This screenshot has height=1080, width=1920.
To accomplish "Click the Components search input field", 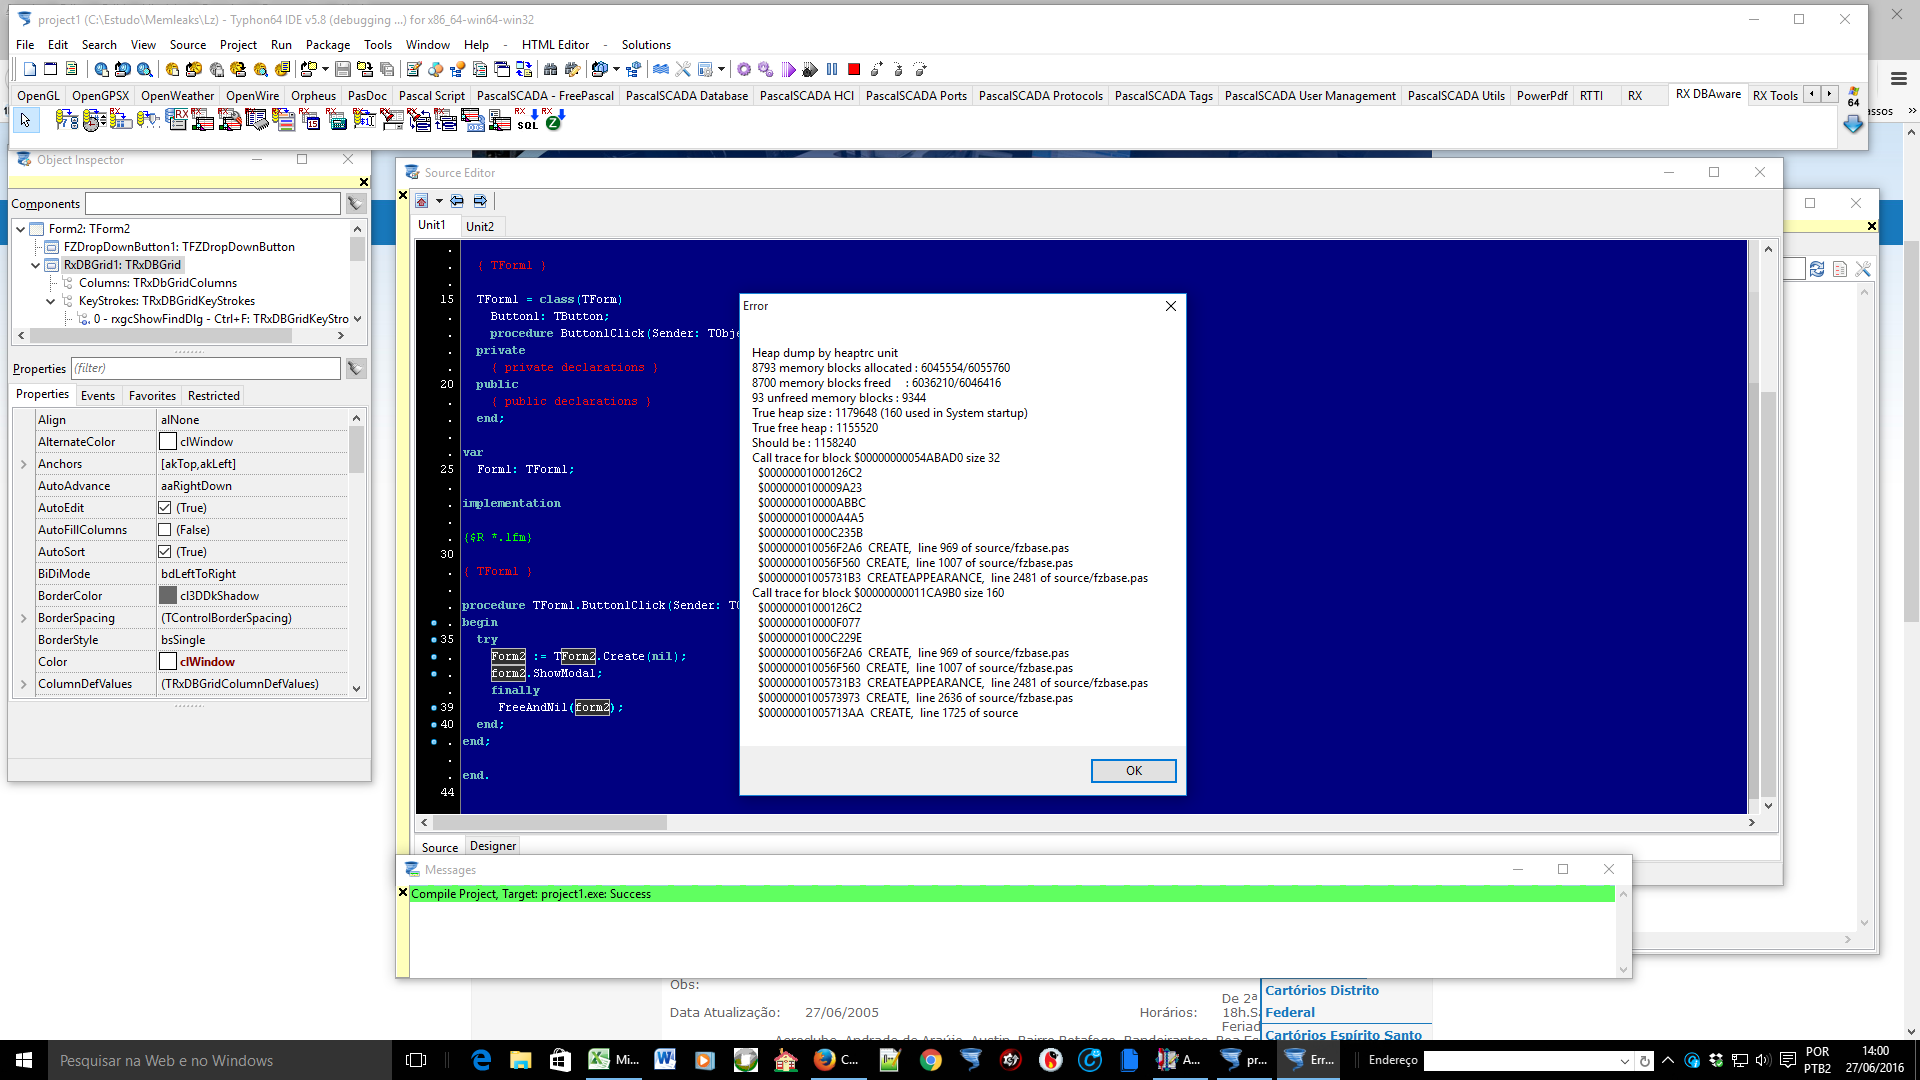I will click(x=213, y=203).
